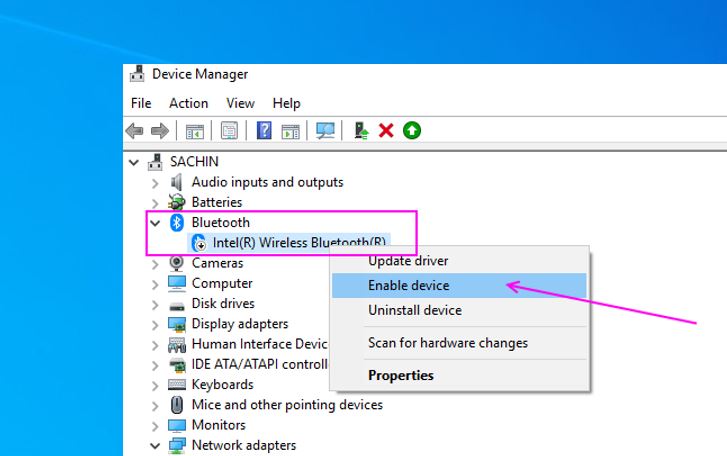Click the IDE ATA/ATAPI controllers icon
Screen dimensions: 727x456
pos(177,365)
